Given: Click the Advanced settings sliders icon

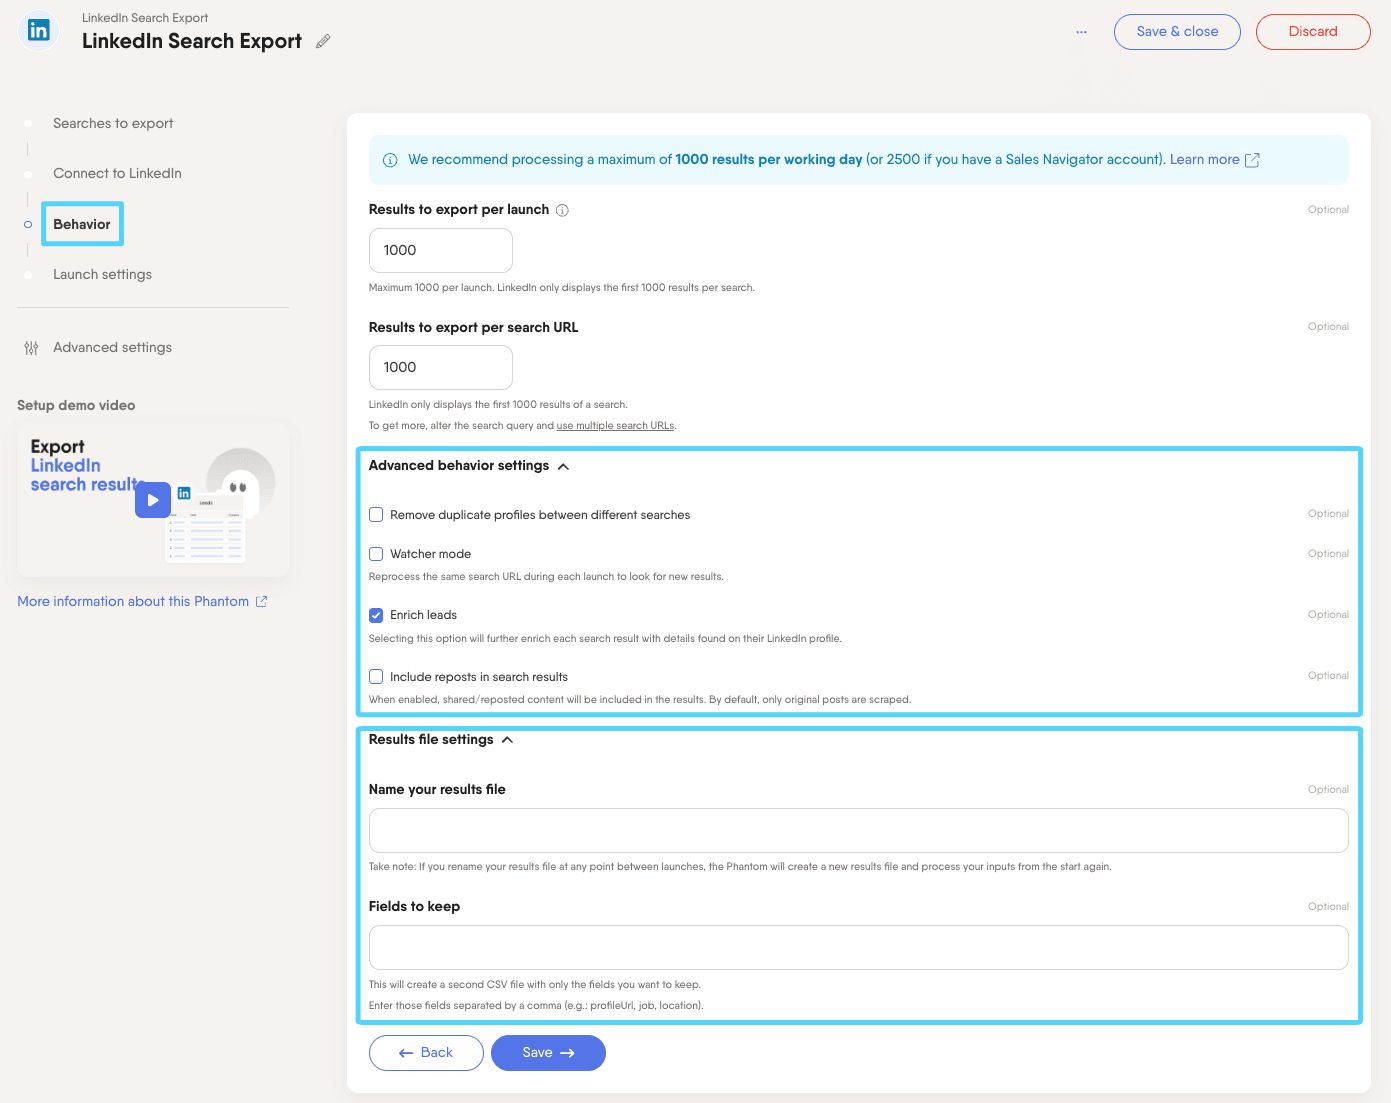Looking at the screenshot, I should point(31,348).
